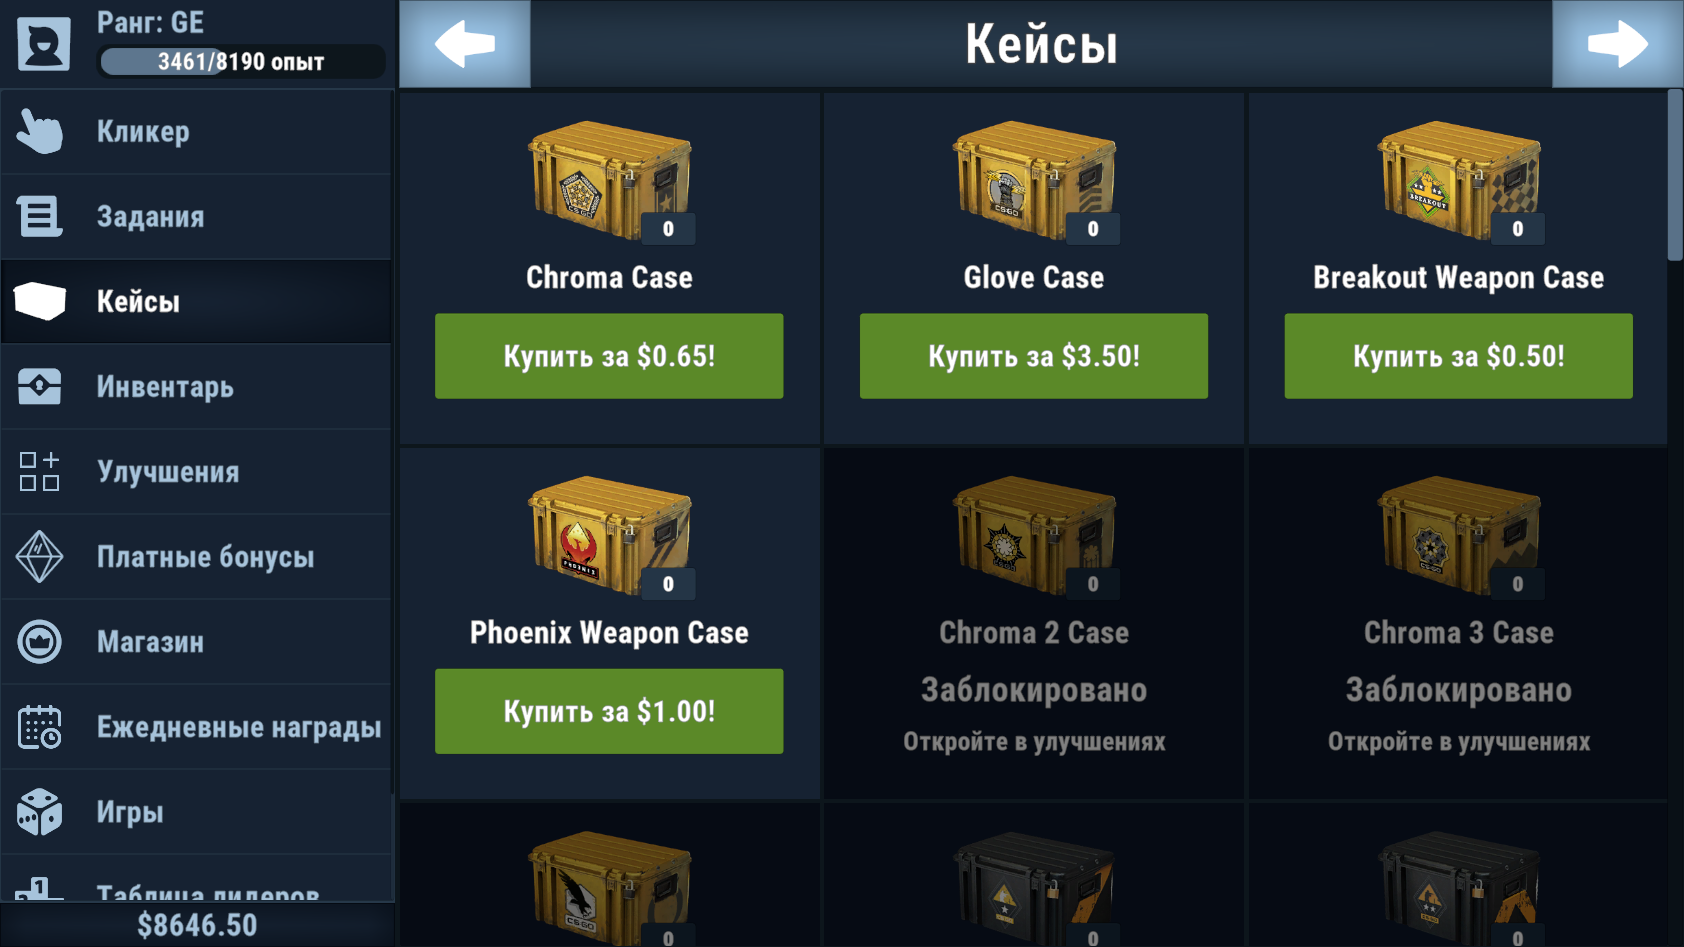Open the Инвентарь box icon

pyautogui.click(x=40, y=387)
